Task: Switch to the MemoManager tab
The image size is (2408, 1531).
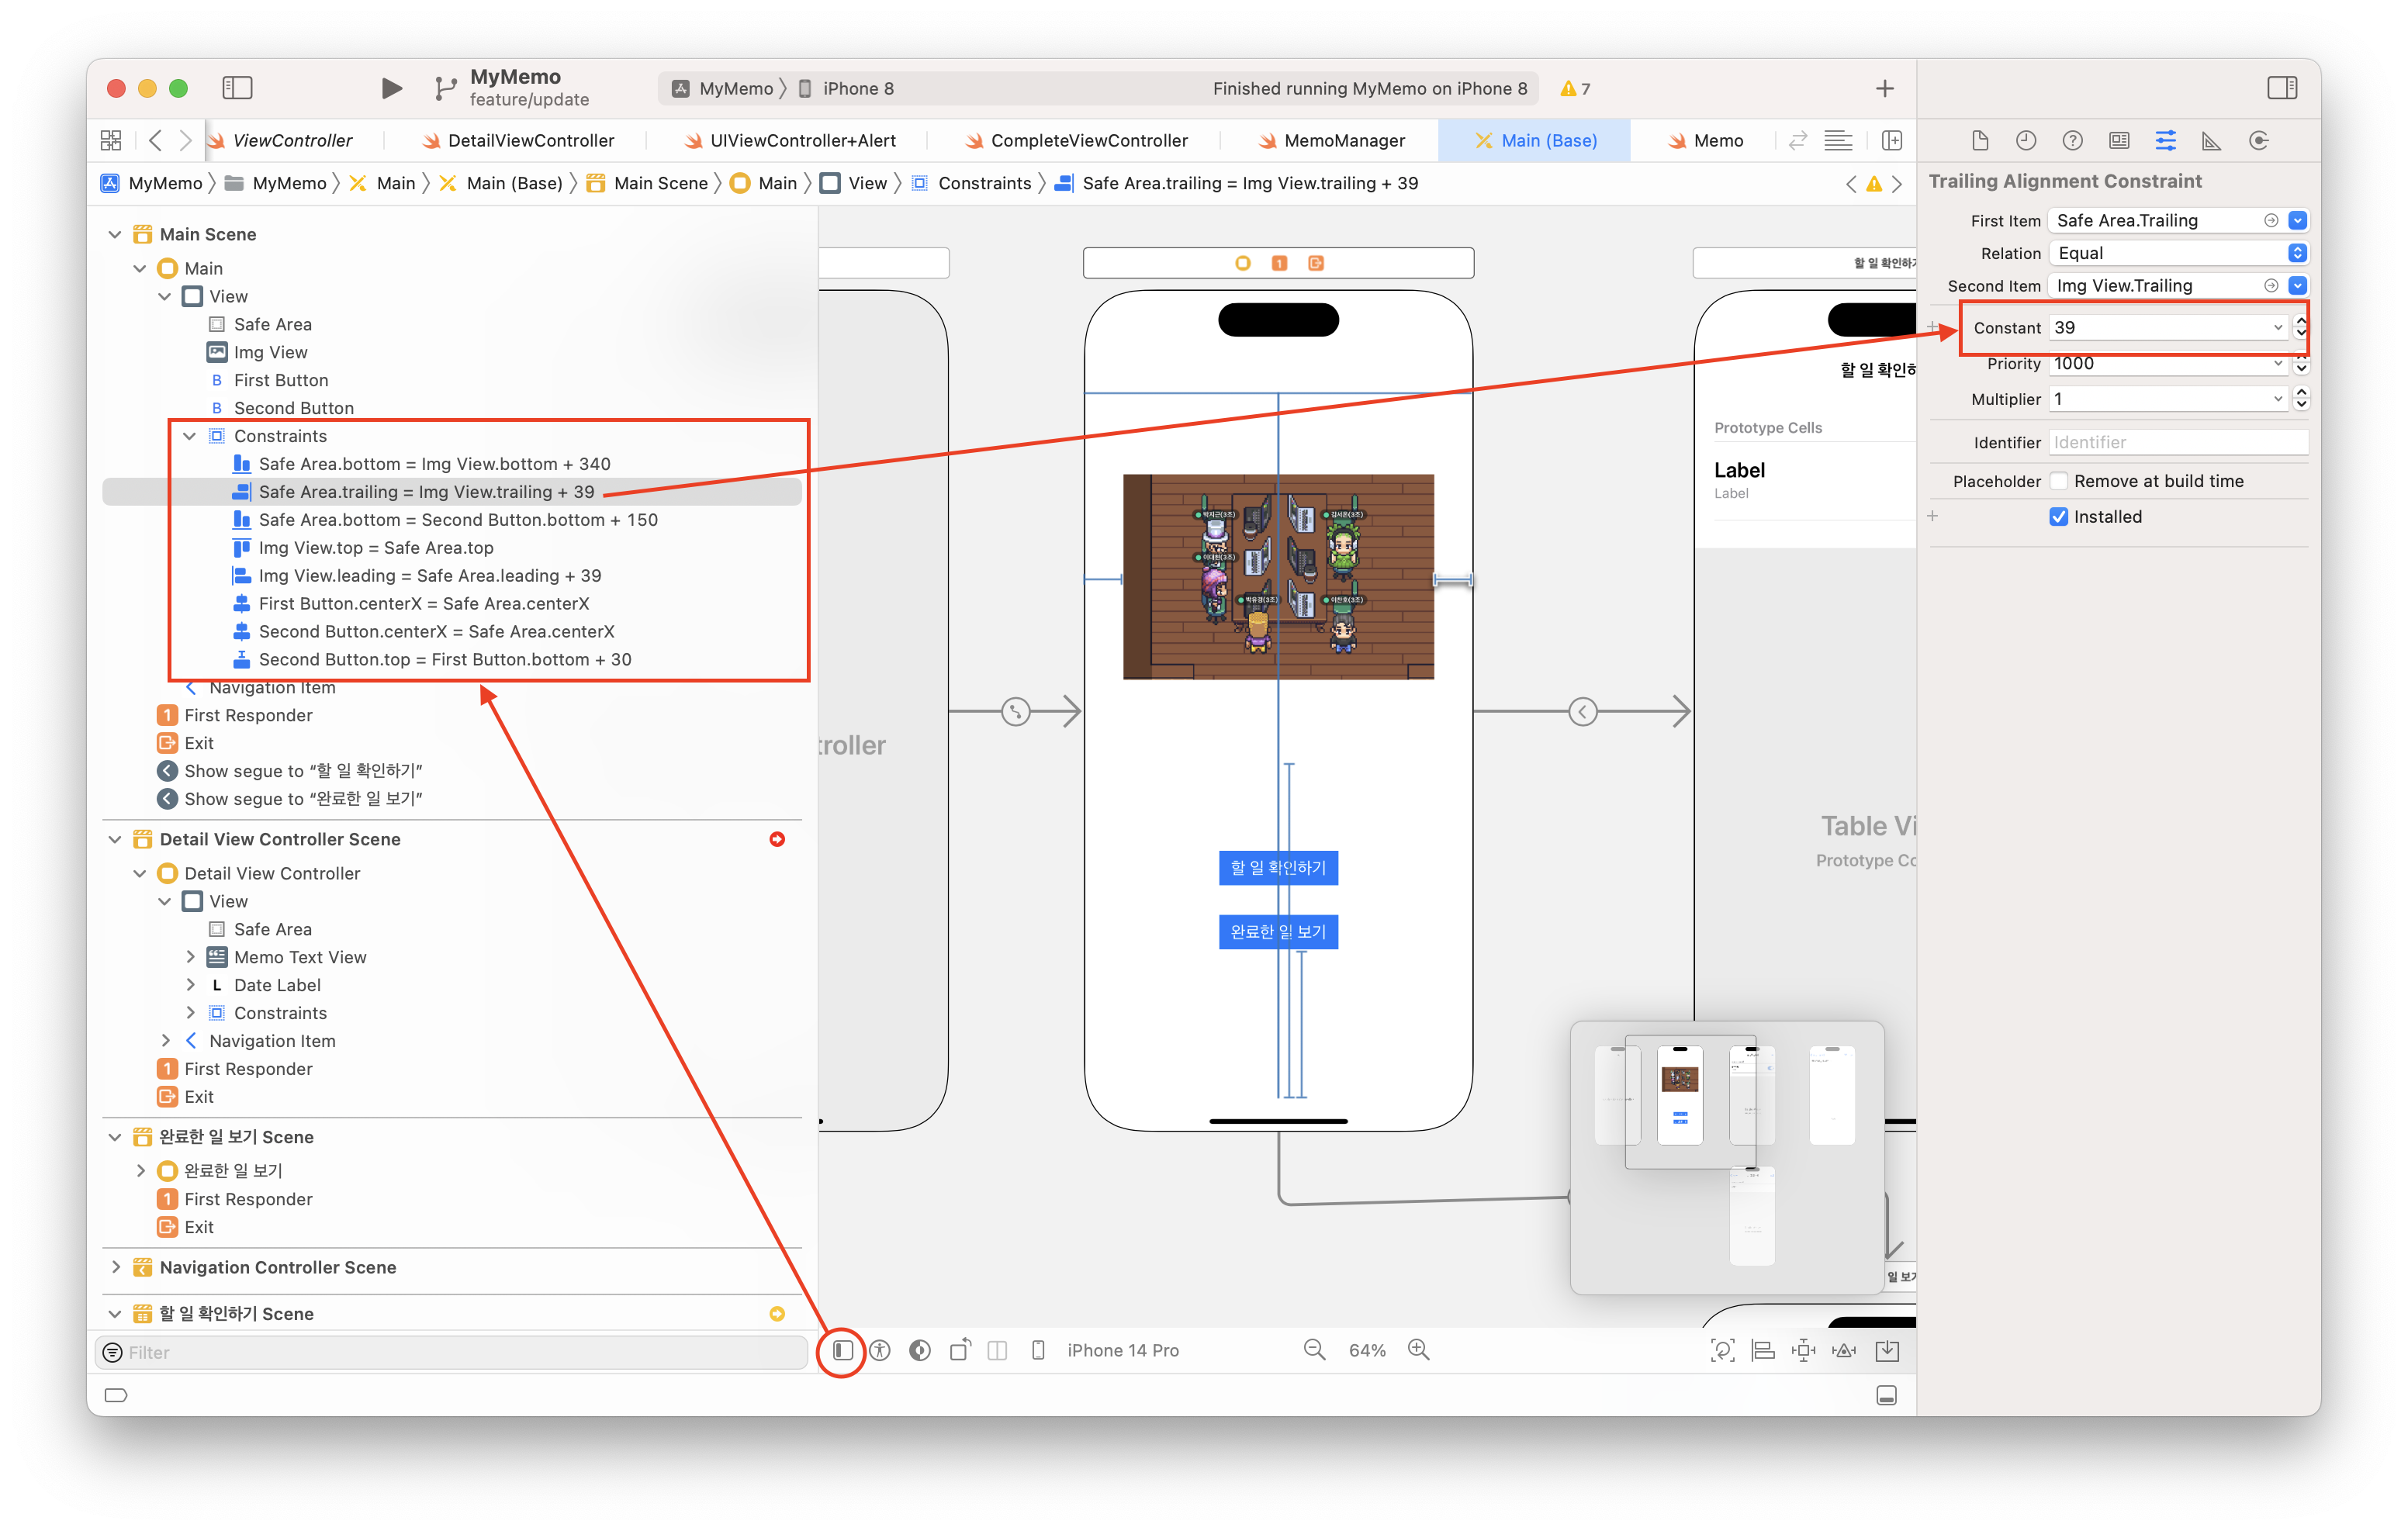Action: (x=1343, y=141)
